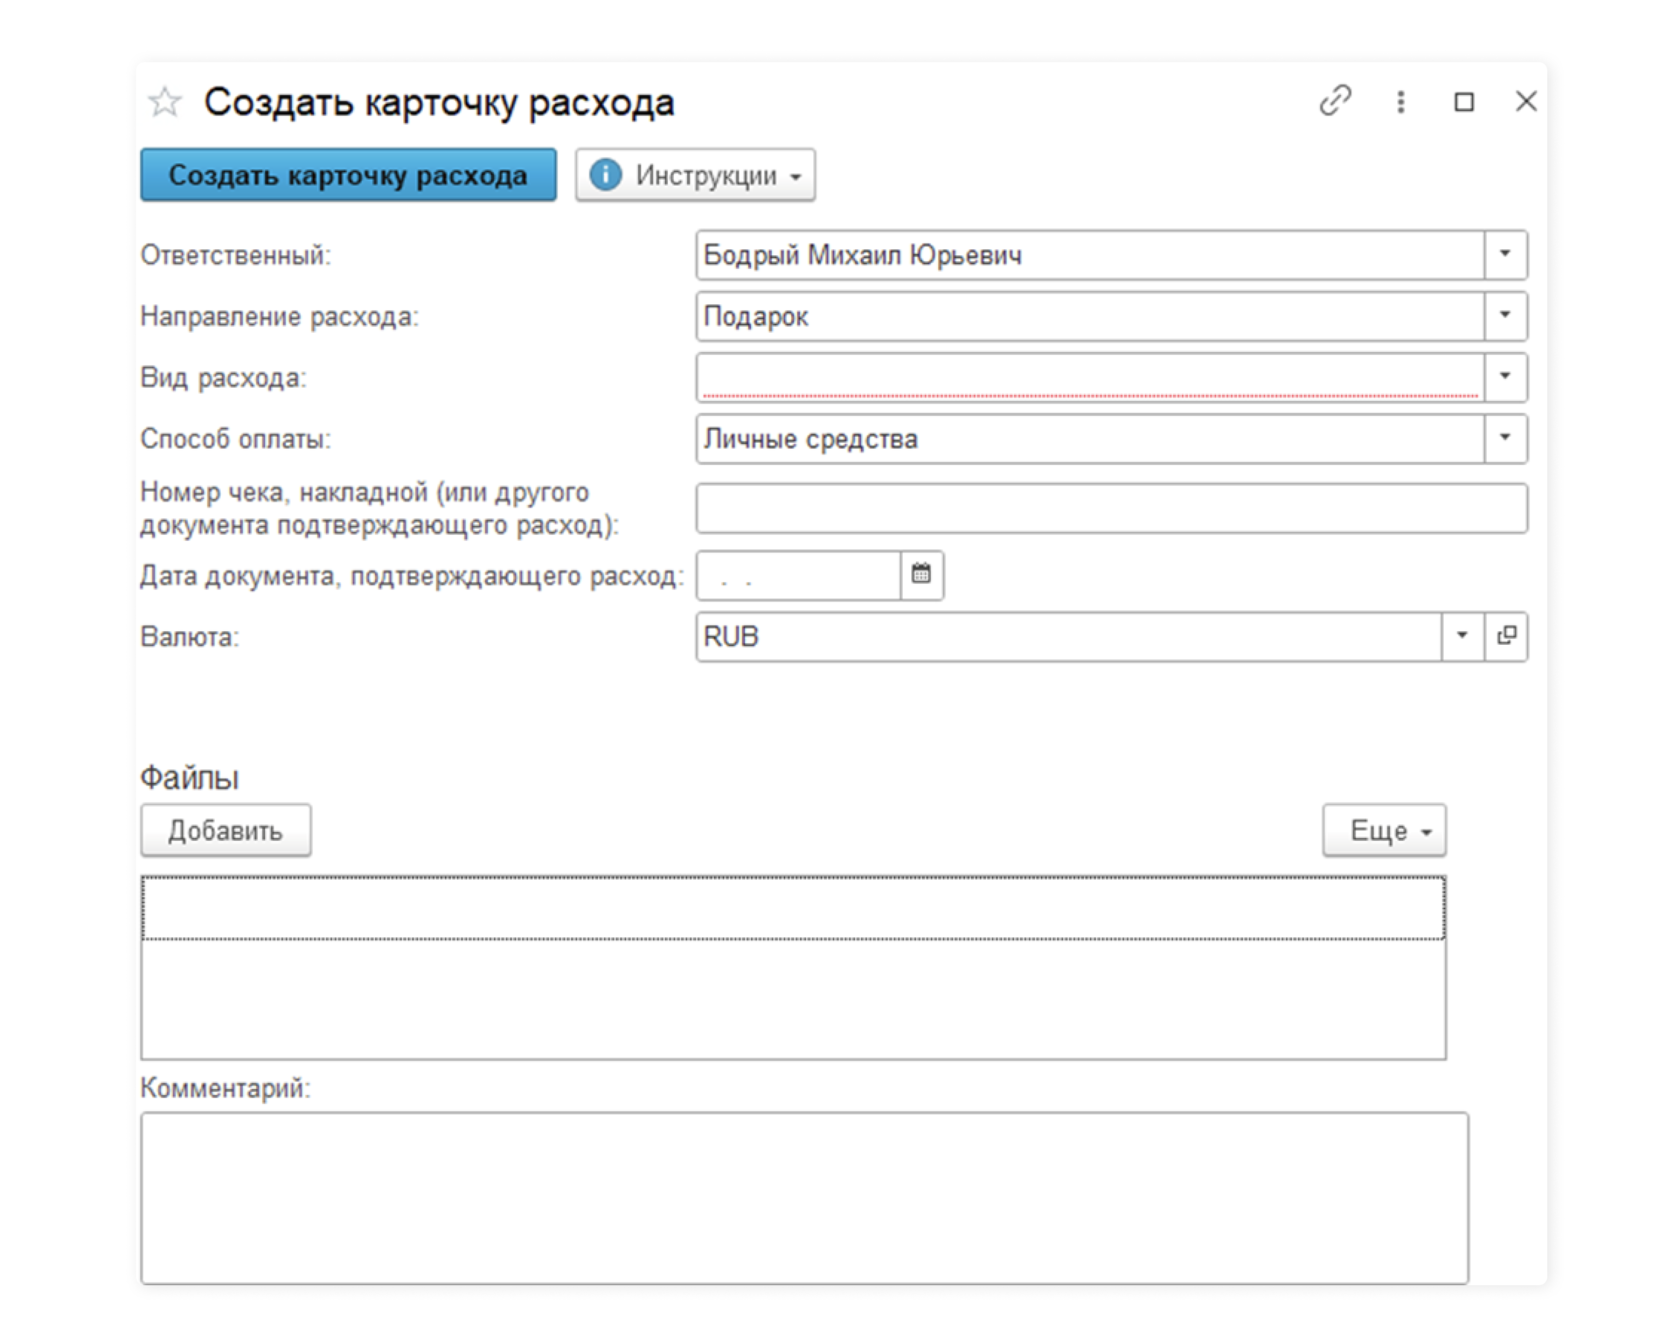
Task: Open the currency RUB record icon
Action: 1506,636
